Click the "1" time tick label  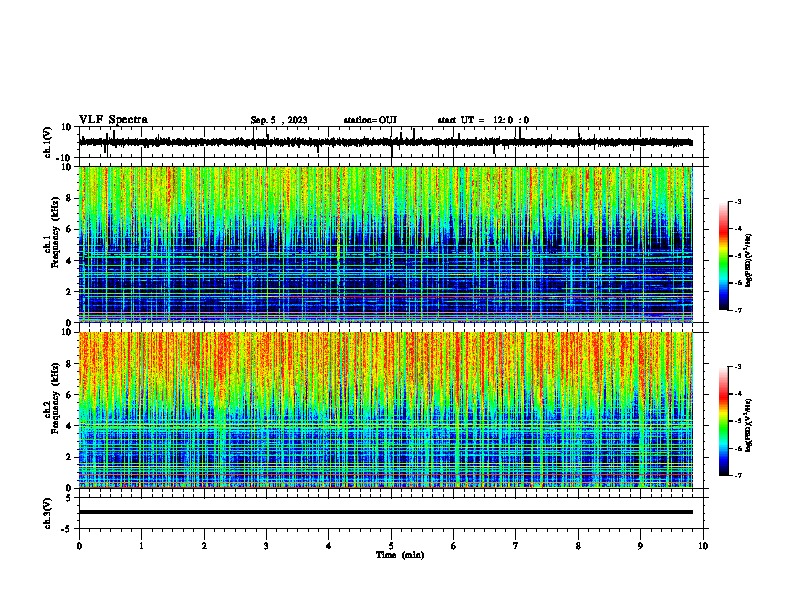click(x=142, y=545)
